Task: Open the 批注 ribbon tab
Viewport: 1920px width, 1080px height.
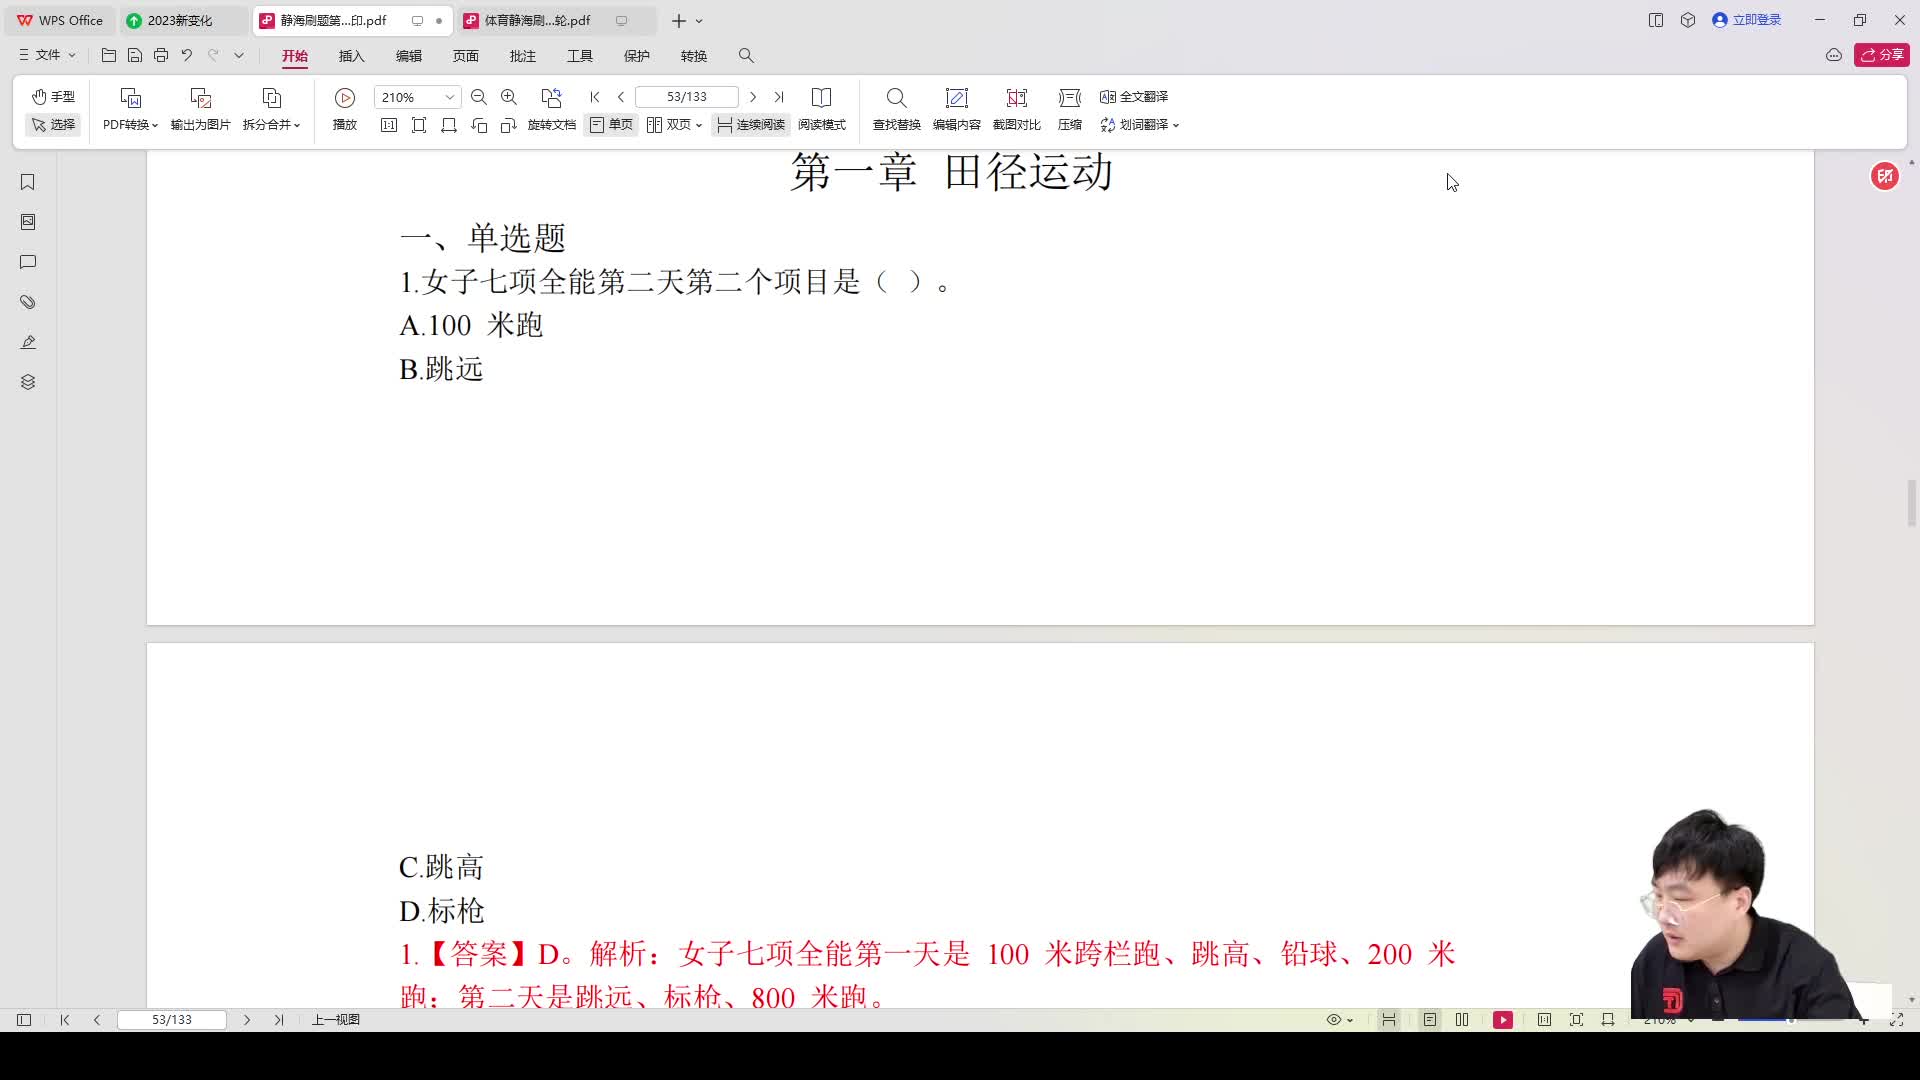Action: [x=522, y=56]
